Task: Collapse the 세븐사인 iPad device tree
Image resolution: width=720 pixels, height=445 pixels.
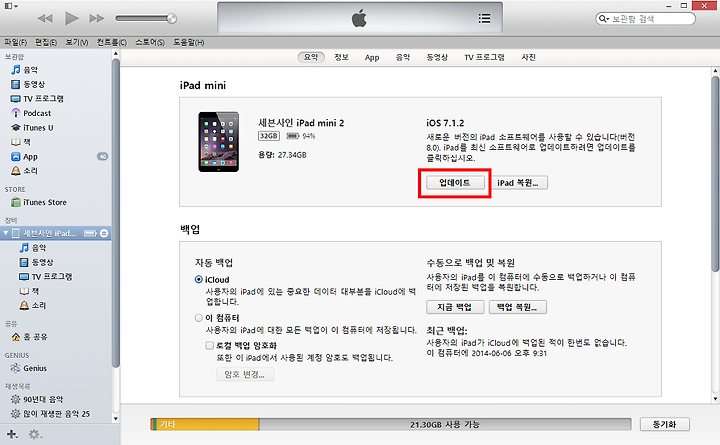Action: click(6, 233)
